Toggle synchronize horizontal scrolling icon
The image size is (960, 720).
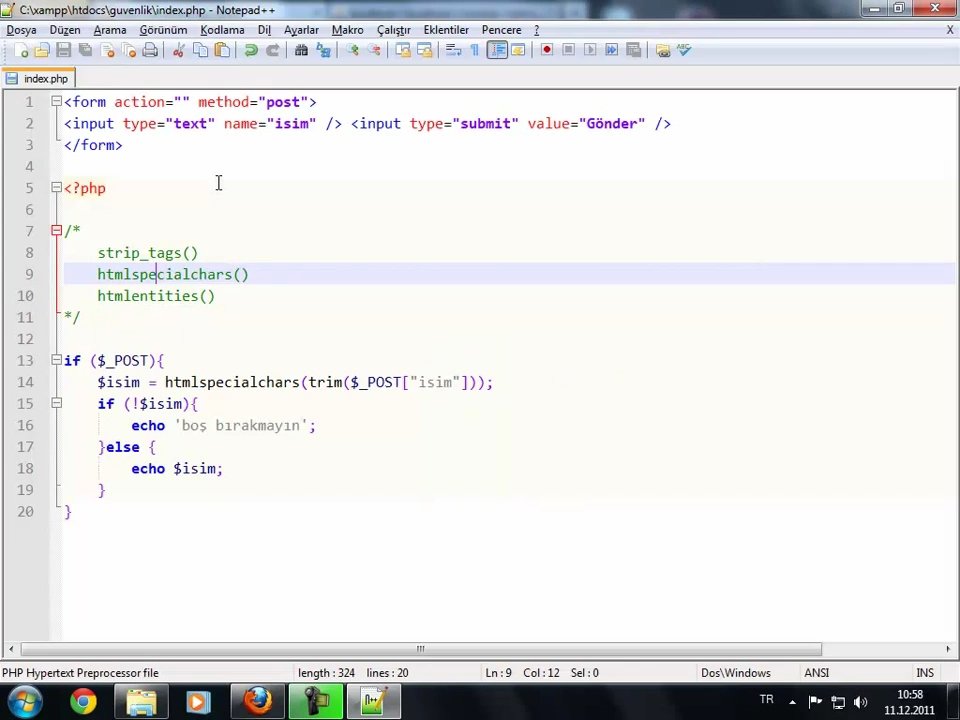[x=424, y=50]
